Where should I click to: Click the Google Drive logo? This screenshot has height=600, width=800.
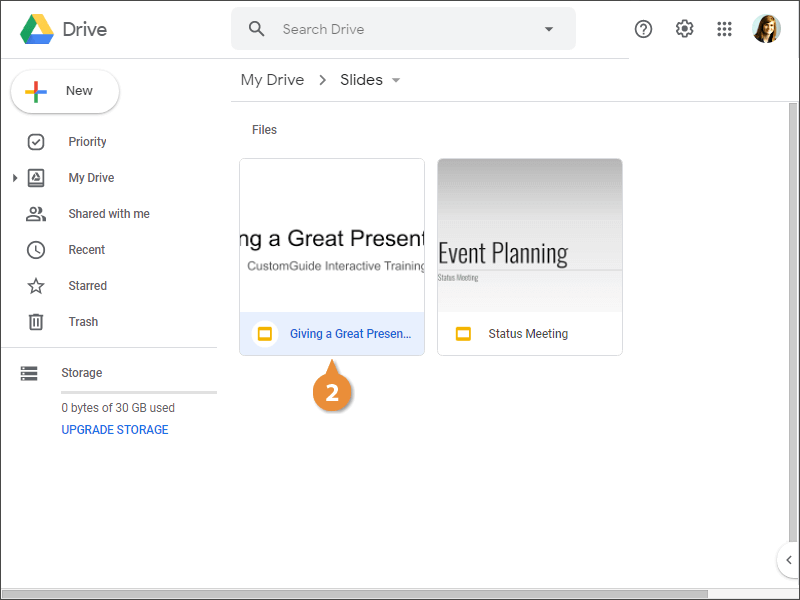coord(37,29)
